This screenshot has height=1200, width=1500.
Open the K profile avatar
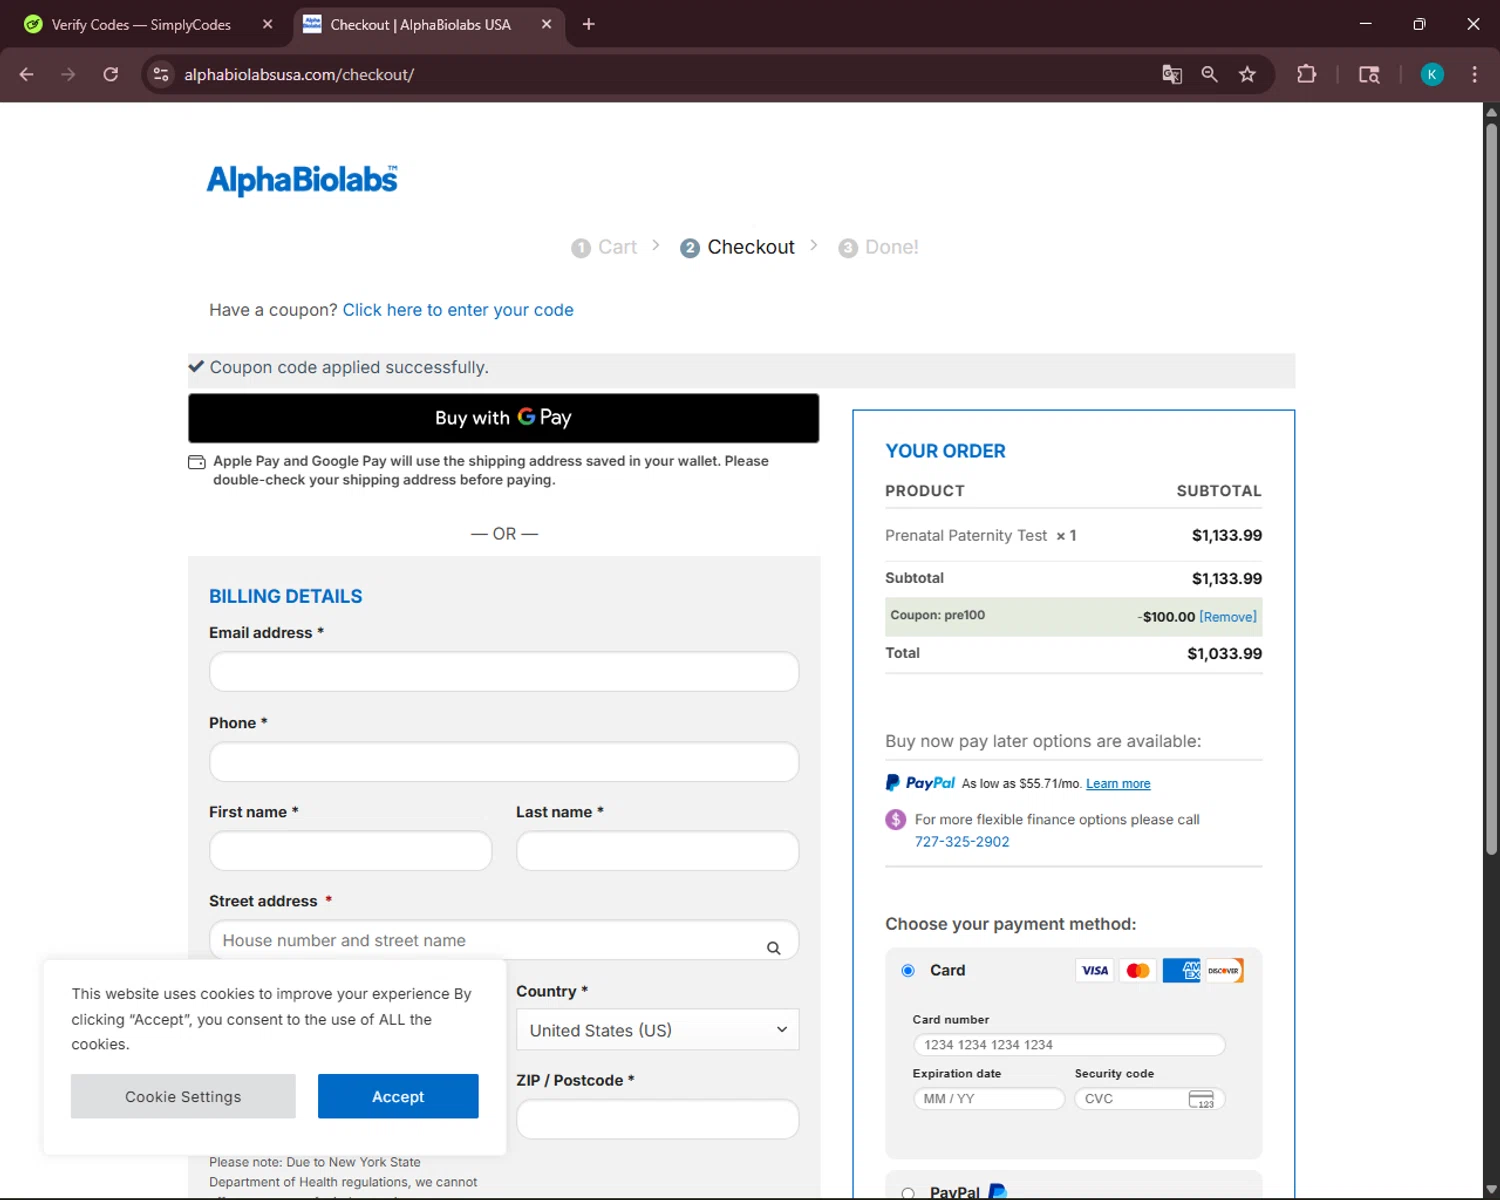coord(1432,74)
